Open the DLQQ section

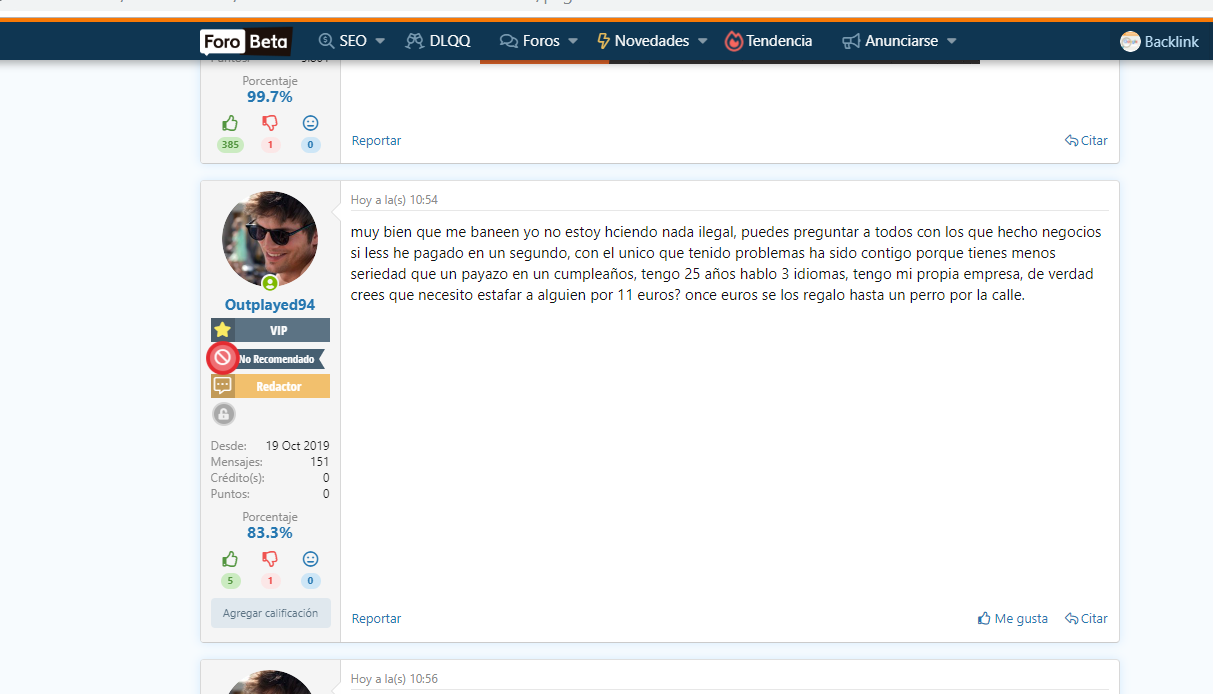[x=450, y=41]
